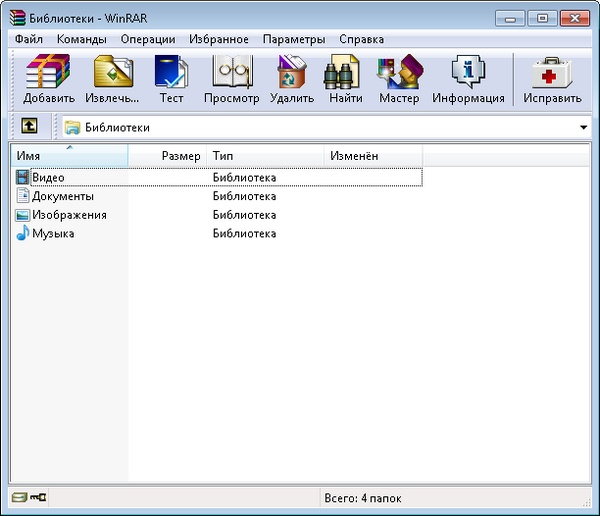Select the Изображения row name

point(69,215)
